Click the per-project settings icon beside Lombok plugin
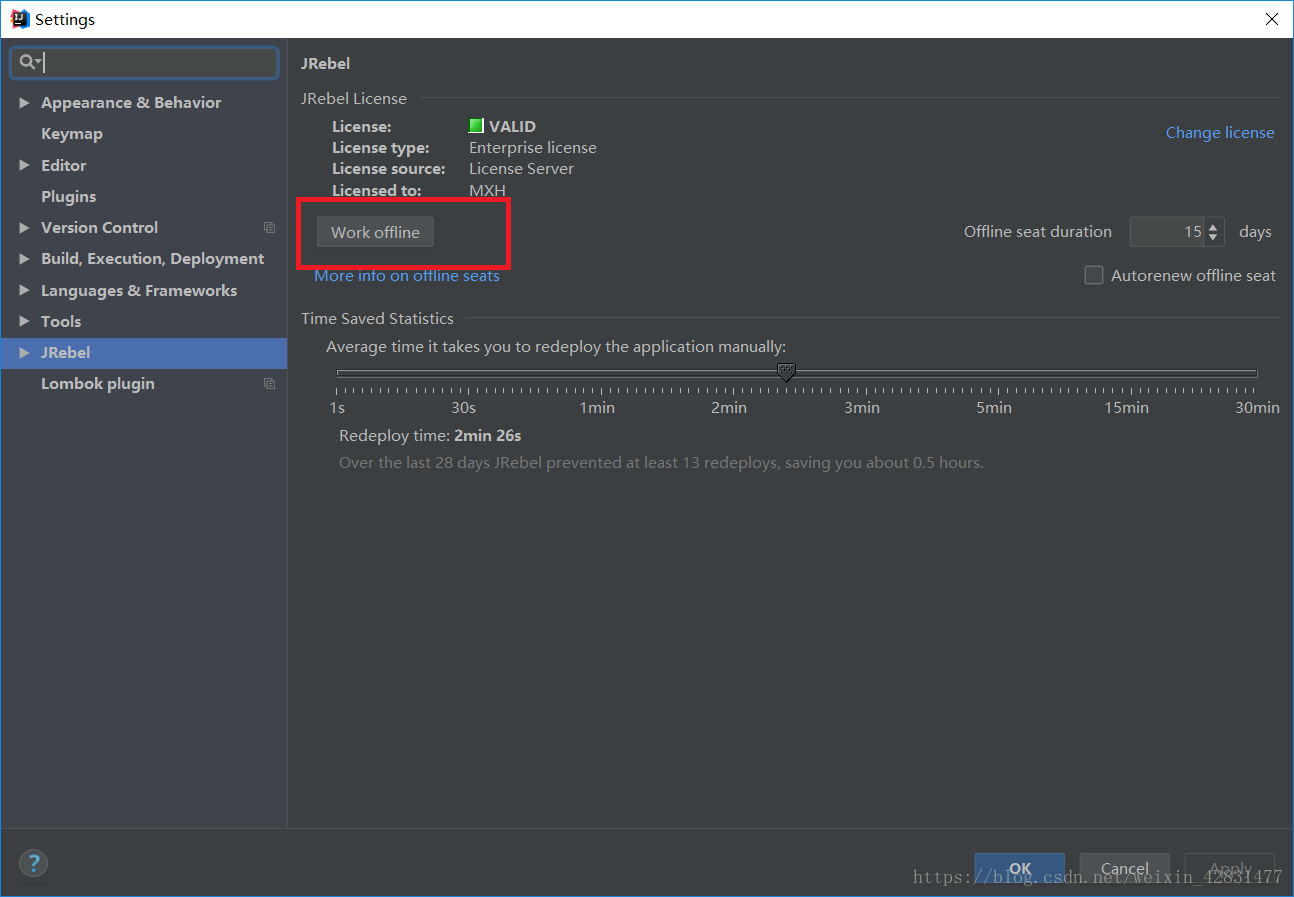 269,383
